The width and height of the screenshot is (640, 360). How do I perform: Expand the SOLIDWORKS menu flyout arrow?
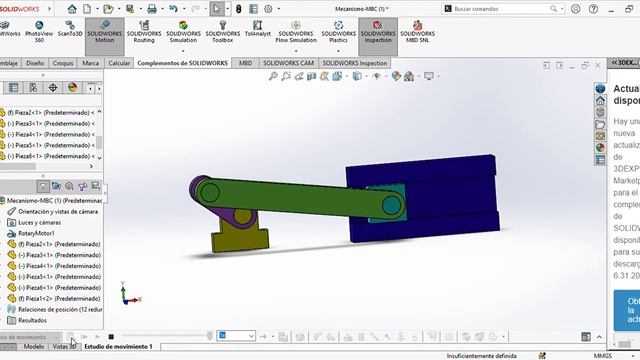(49, 9)
